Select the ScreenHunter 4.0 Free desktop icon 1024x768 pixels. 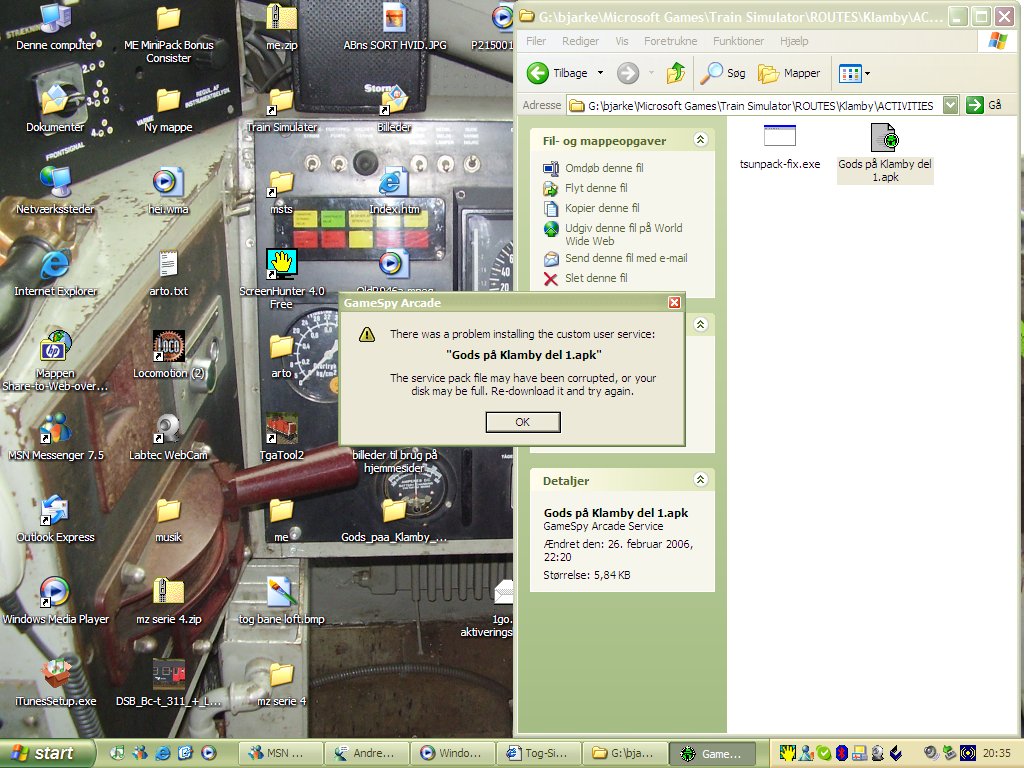point(281,280)
